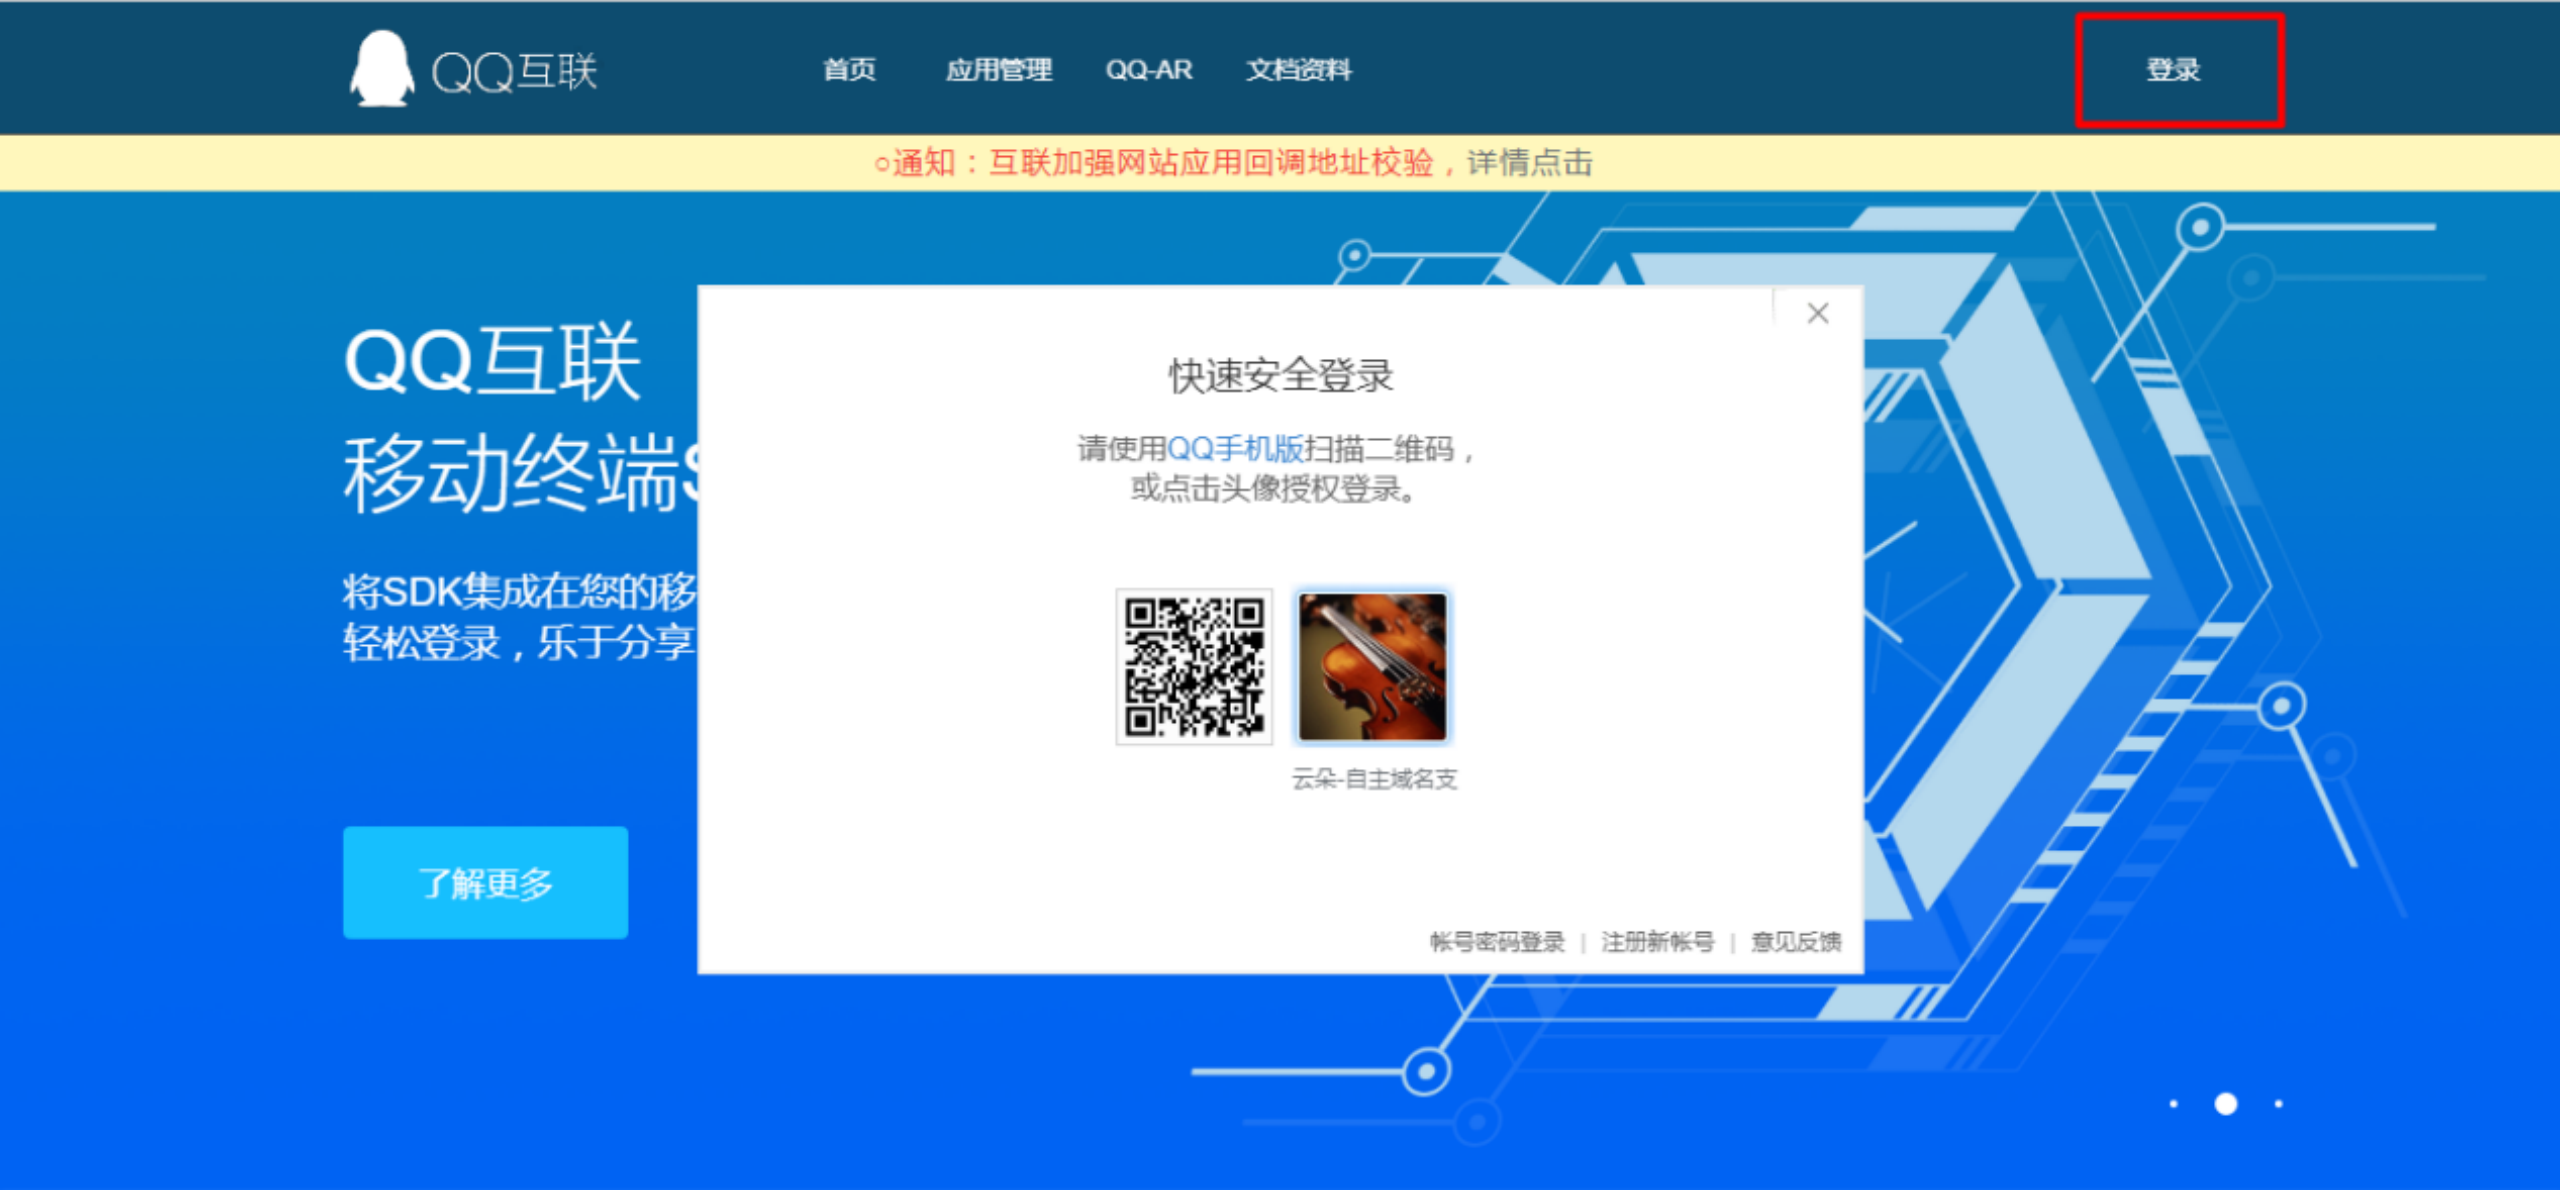This screenshot has width=2560, height=1190.
Task: Open the QQ手机版 hyperlink
Action: point(1235,449)
